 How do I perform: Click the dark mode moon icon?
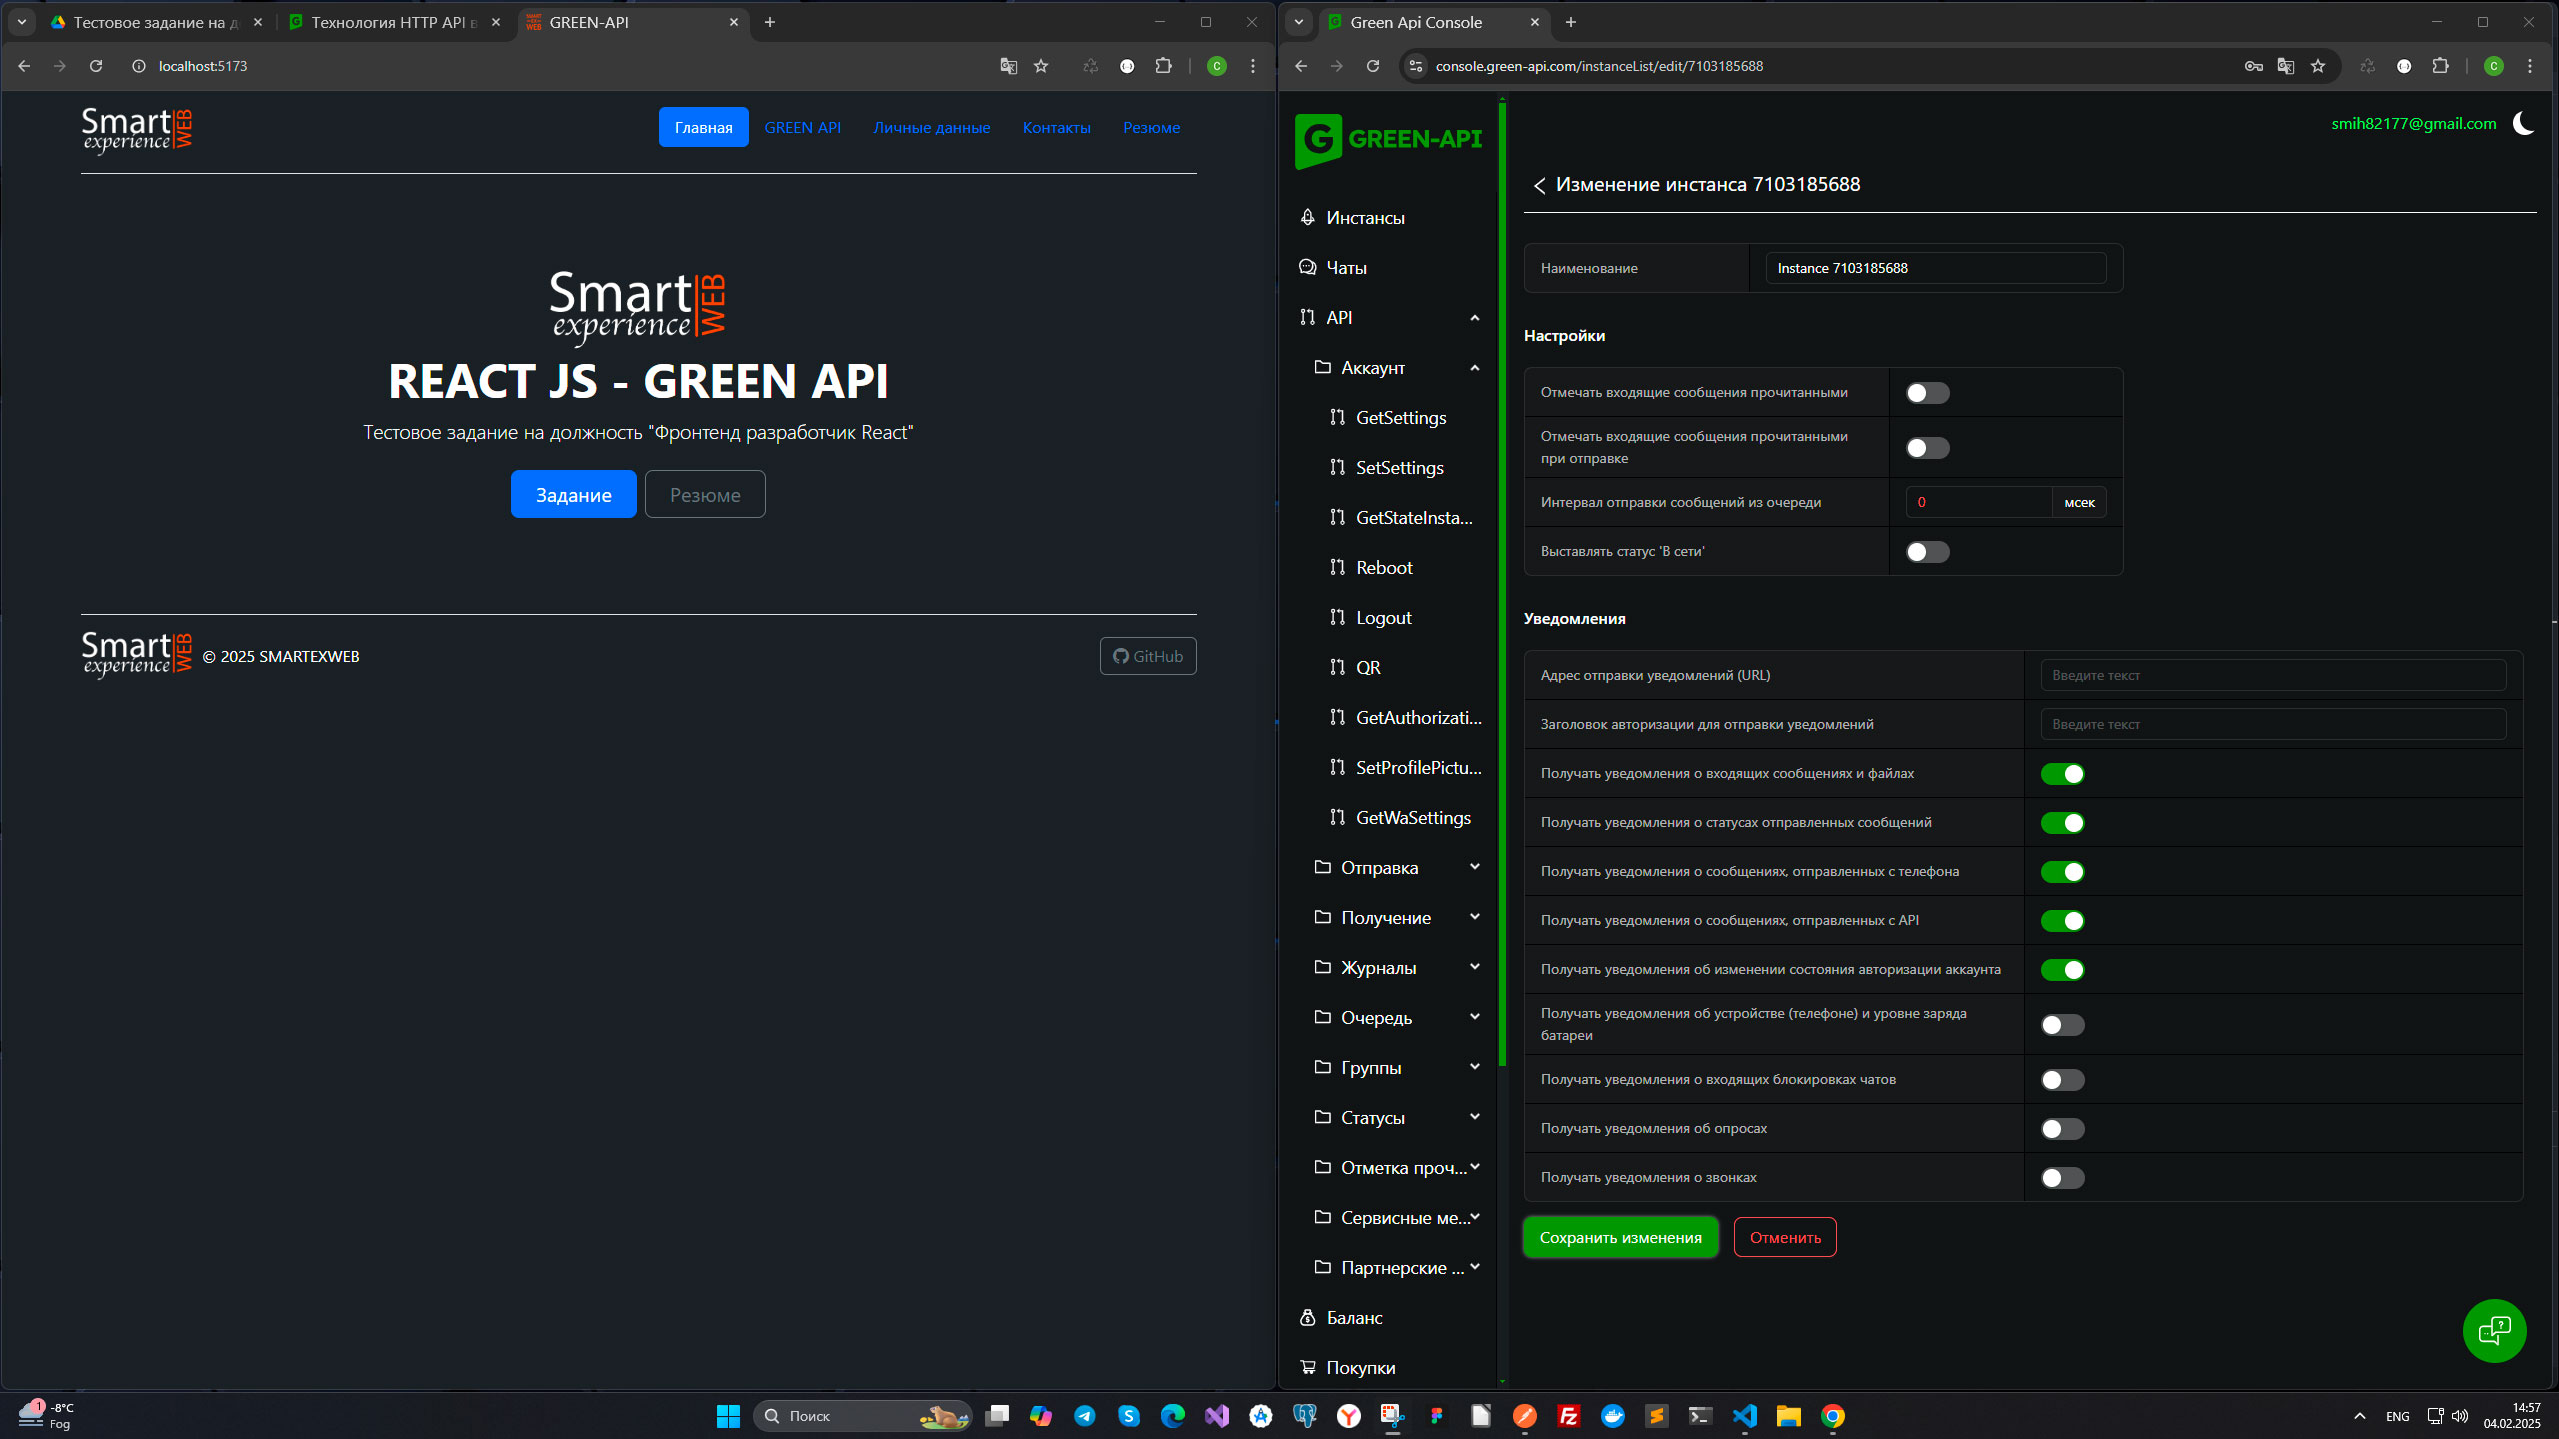tap(2524, 124)
